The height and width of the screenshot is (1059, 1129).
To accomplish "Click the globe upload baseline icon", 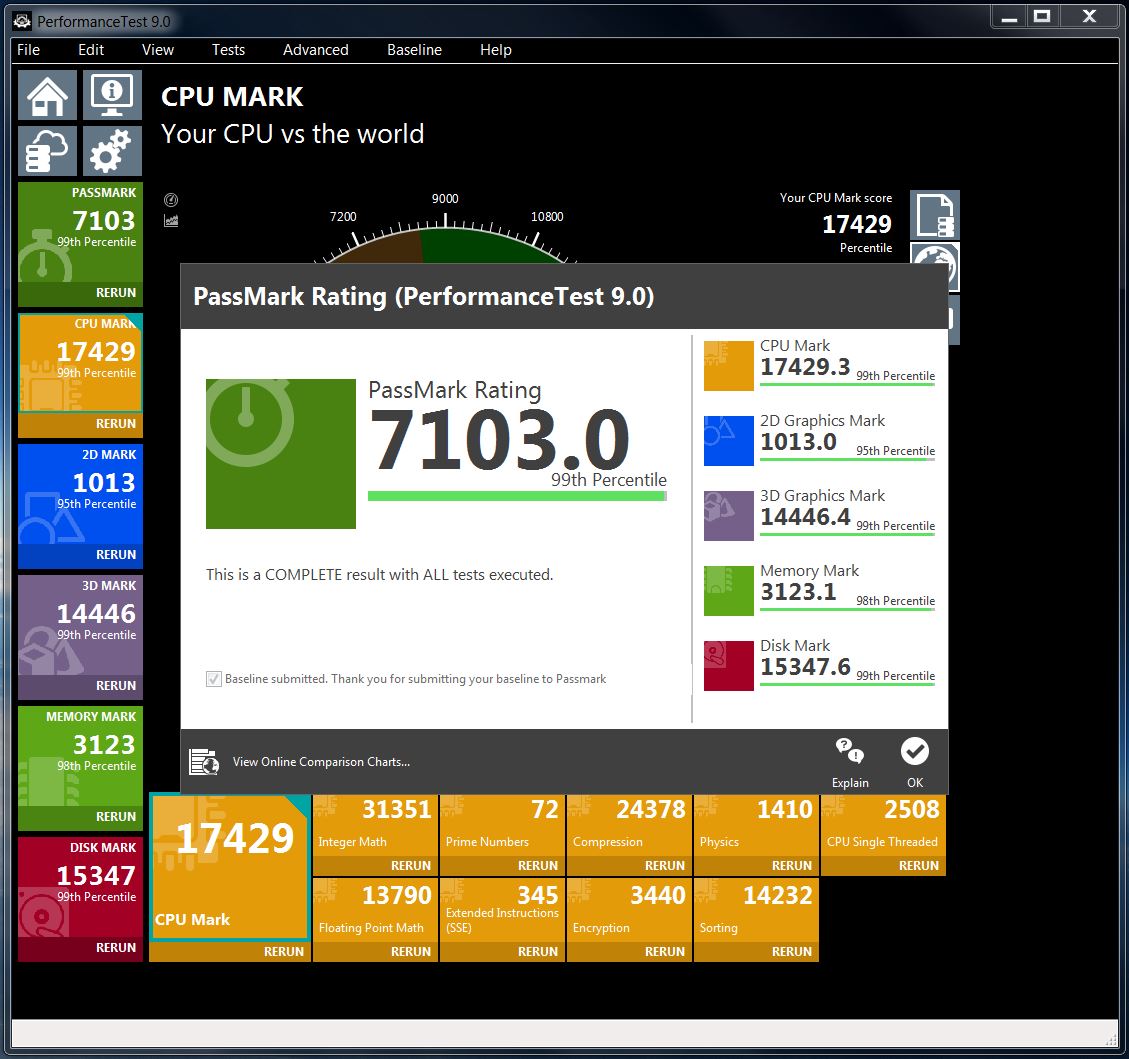I will point(934,266).
